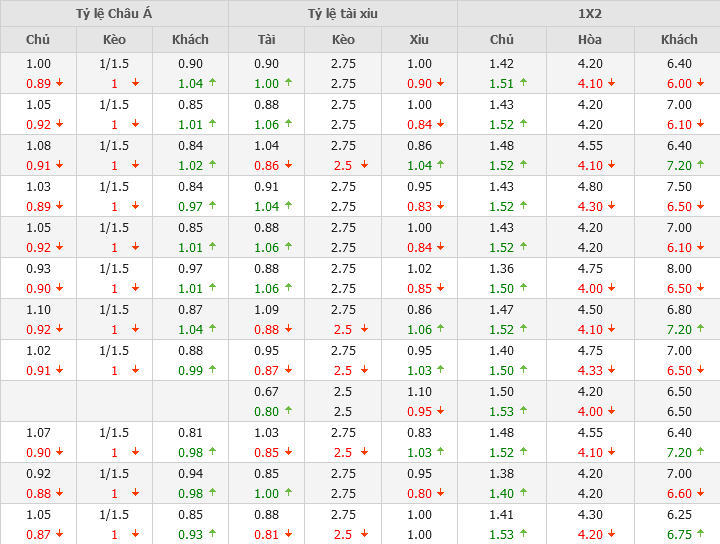720x544 pixels.
Task: Click the red down arrow beside red 4.30
Action: [612, 206]
